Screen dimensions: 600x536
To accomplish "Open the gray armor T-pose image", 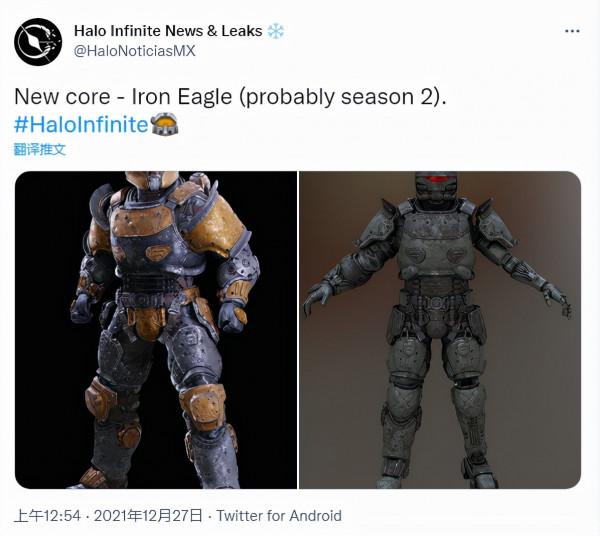I will (x=440, y=330).
